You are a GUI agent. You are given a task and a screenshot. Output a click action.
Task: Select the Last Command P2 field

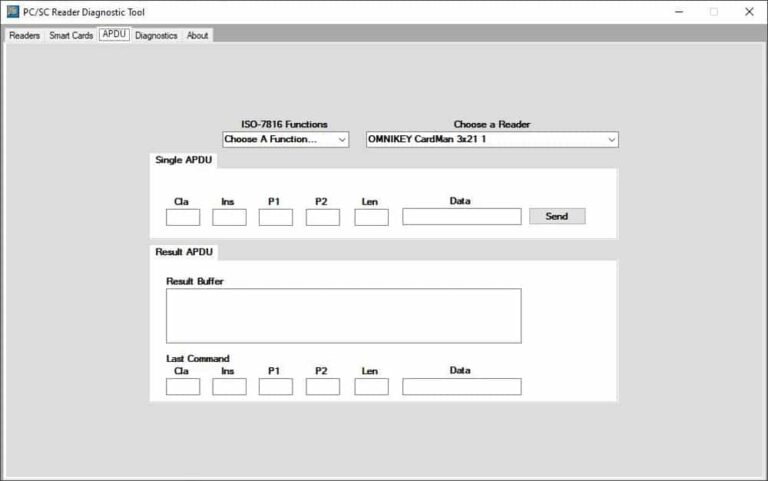click(x=323, y=386)
